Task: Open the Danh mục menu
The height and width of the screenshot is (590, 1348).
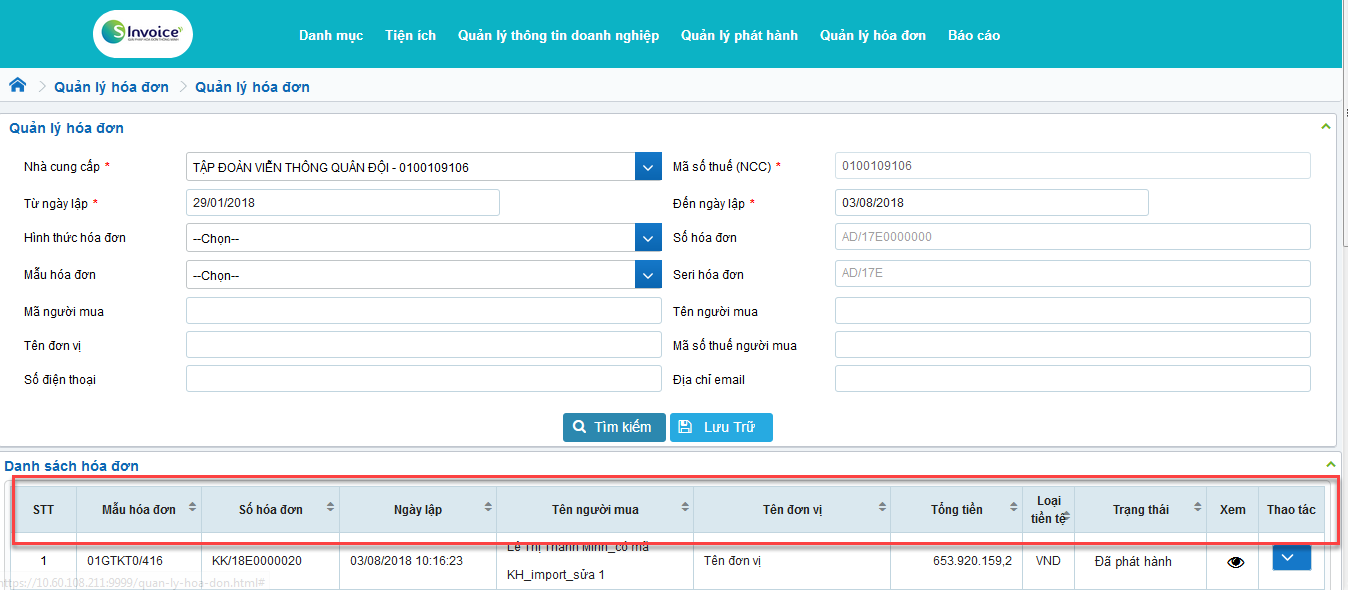Action: click(330, 35)
